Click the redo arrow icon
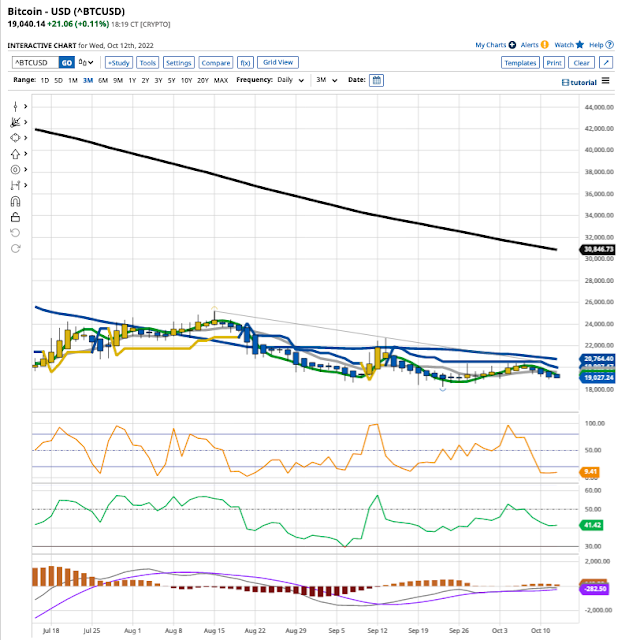Screen dimensions: 640x640 point(15,248)
